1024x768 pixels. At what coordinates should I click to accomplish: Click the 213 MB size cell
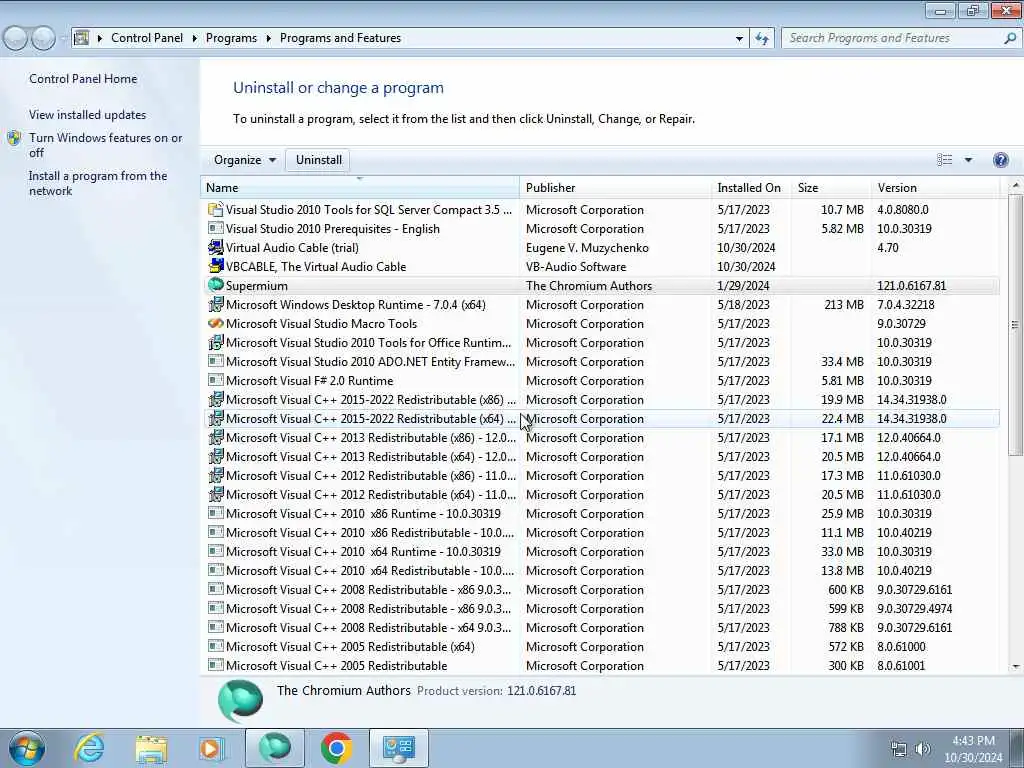[x=844, y=304]
